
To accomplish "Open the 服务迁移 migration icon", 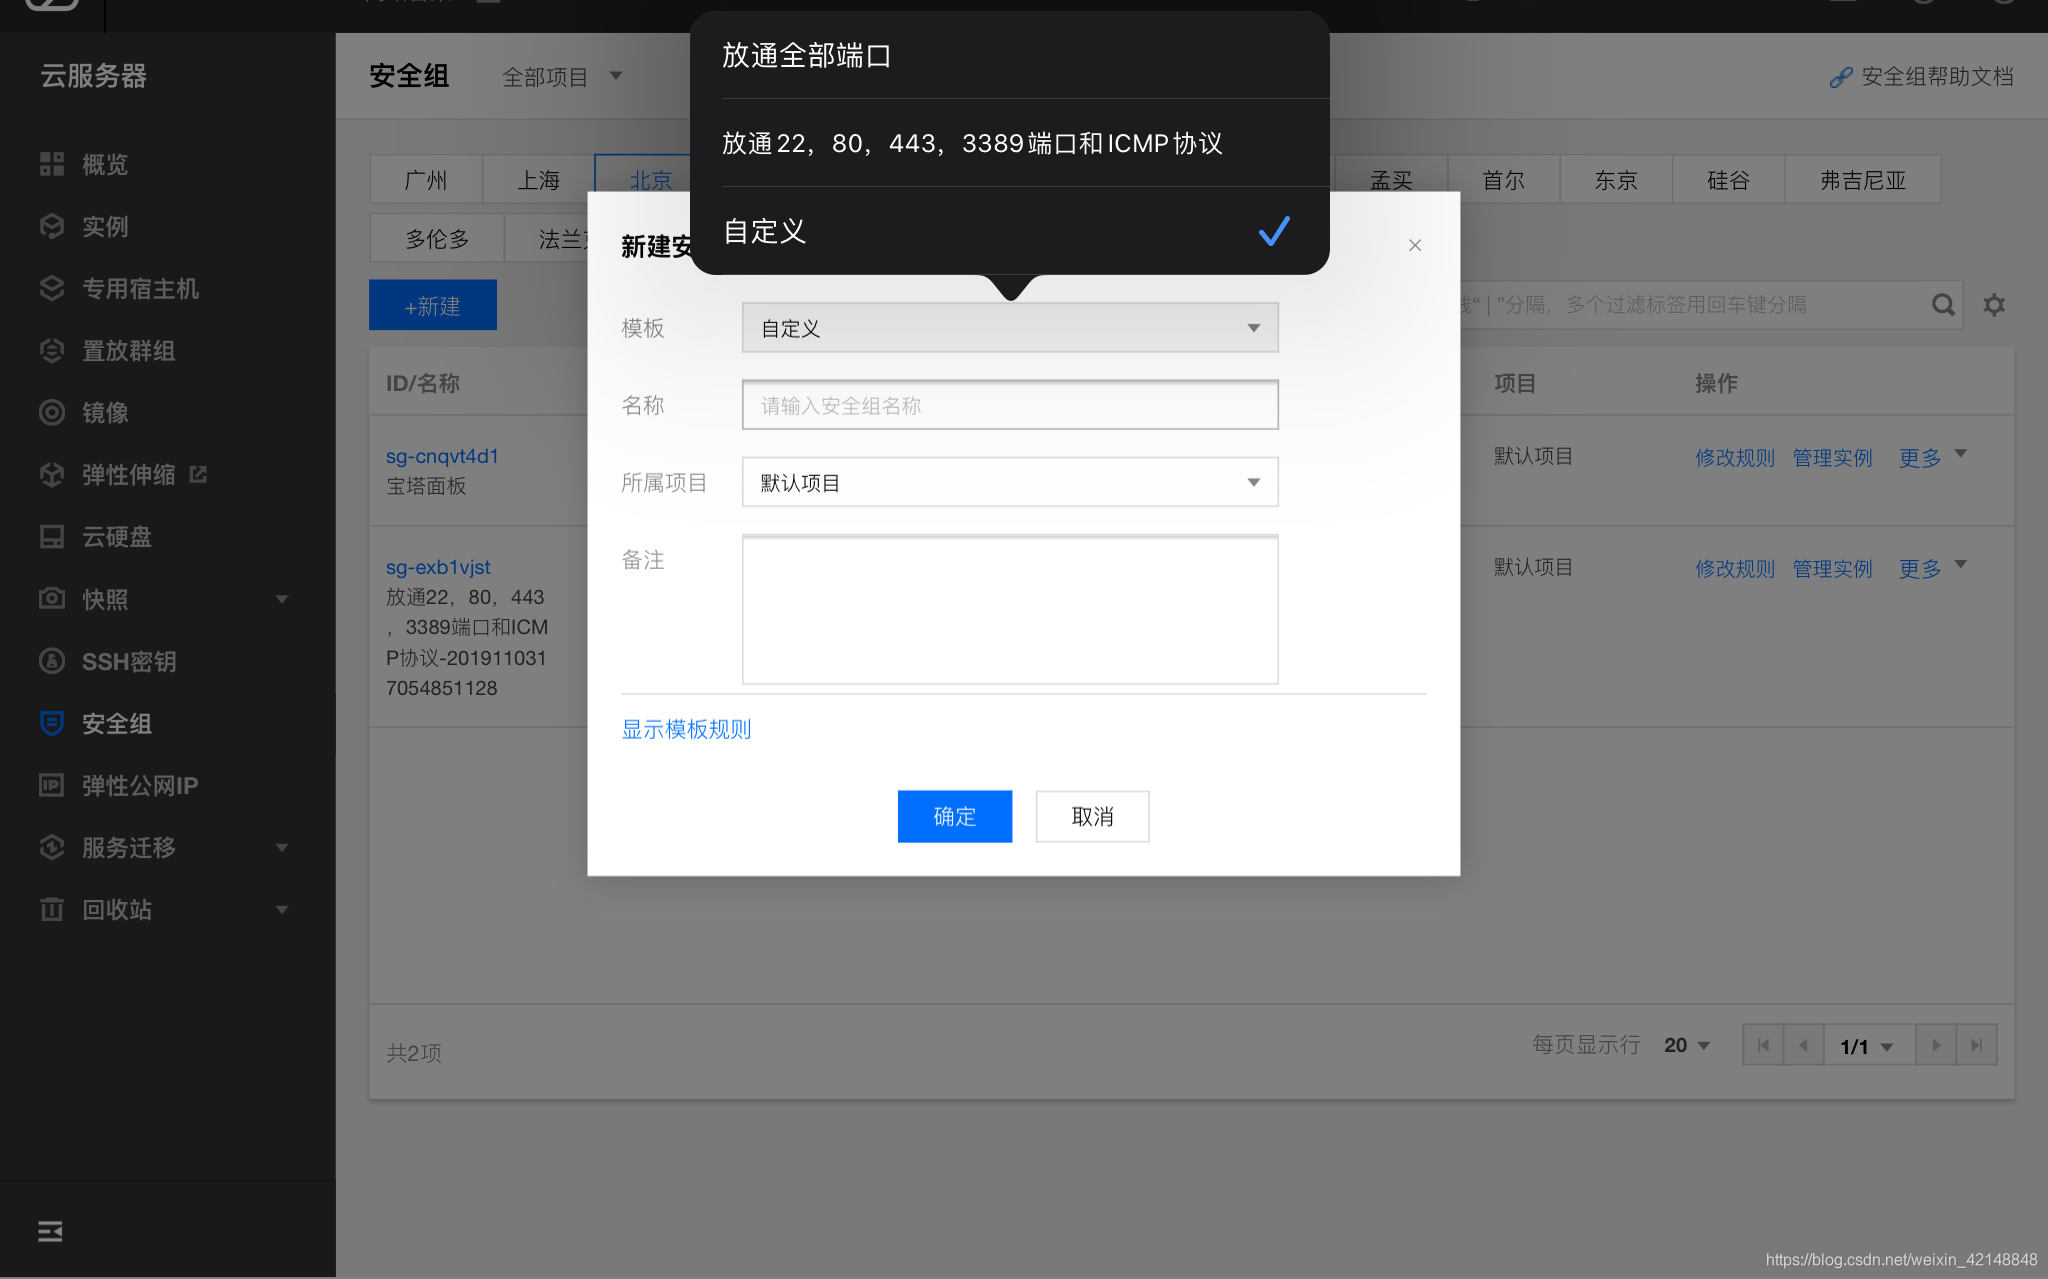I will point(52,847).
